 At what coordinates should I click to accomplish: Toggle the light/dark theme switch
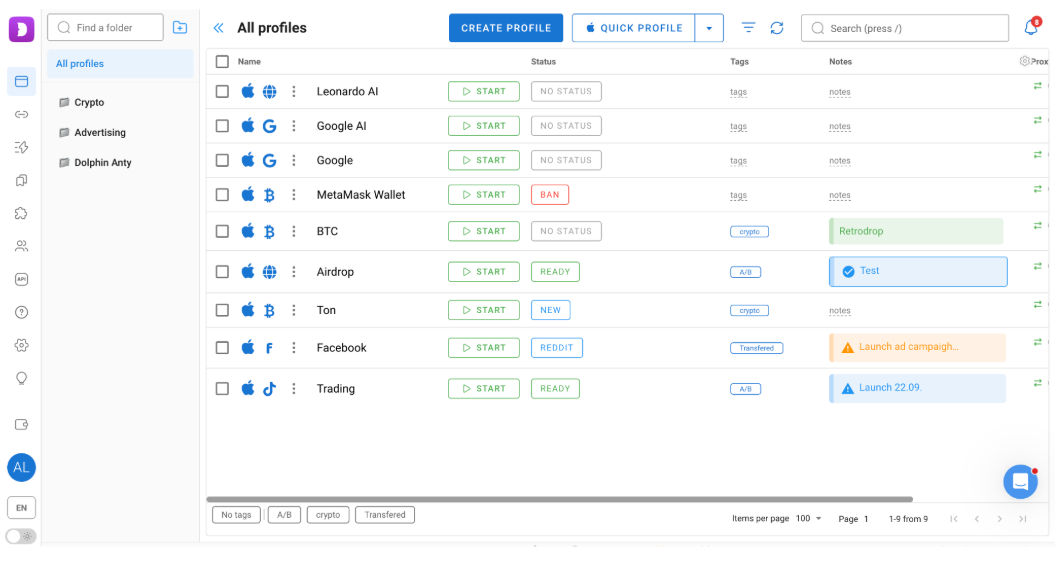(21, 537)
